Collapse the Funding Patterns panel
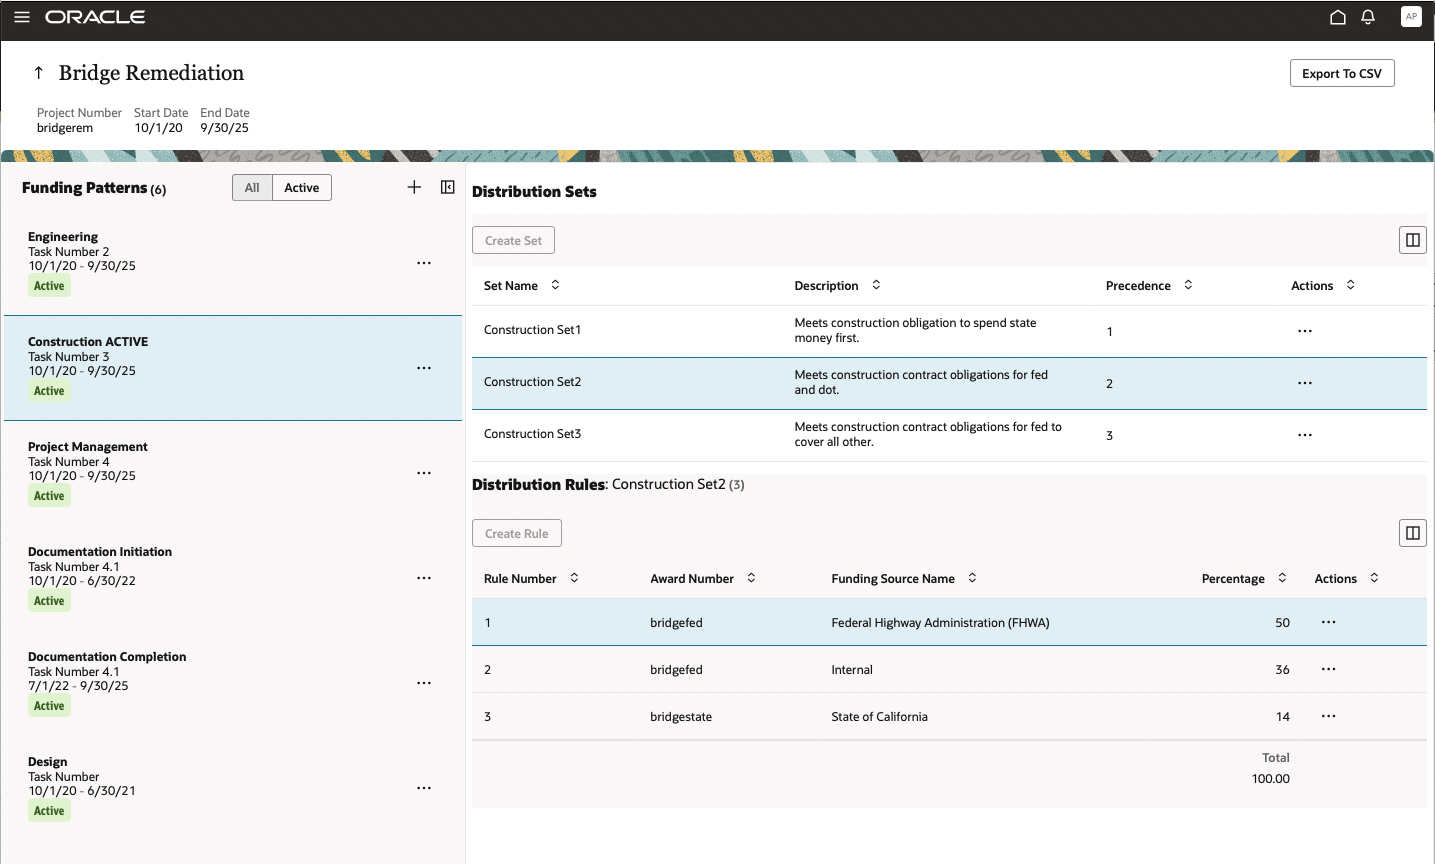 tap(448, 187)
